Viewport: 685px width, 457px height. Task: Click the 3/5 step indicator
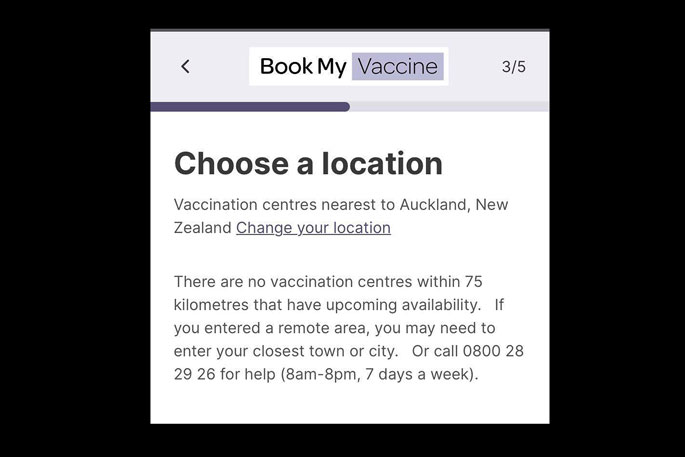[x=514, y=67]
